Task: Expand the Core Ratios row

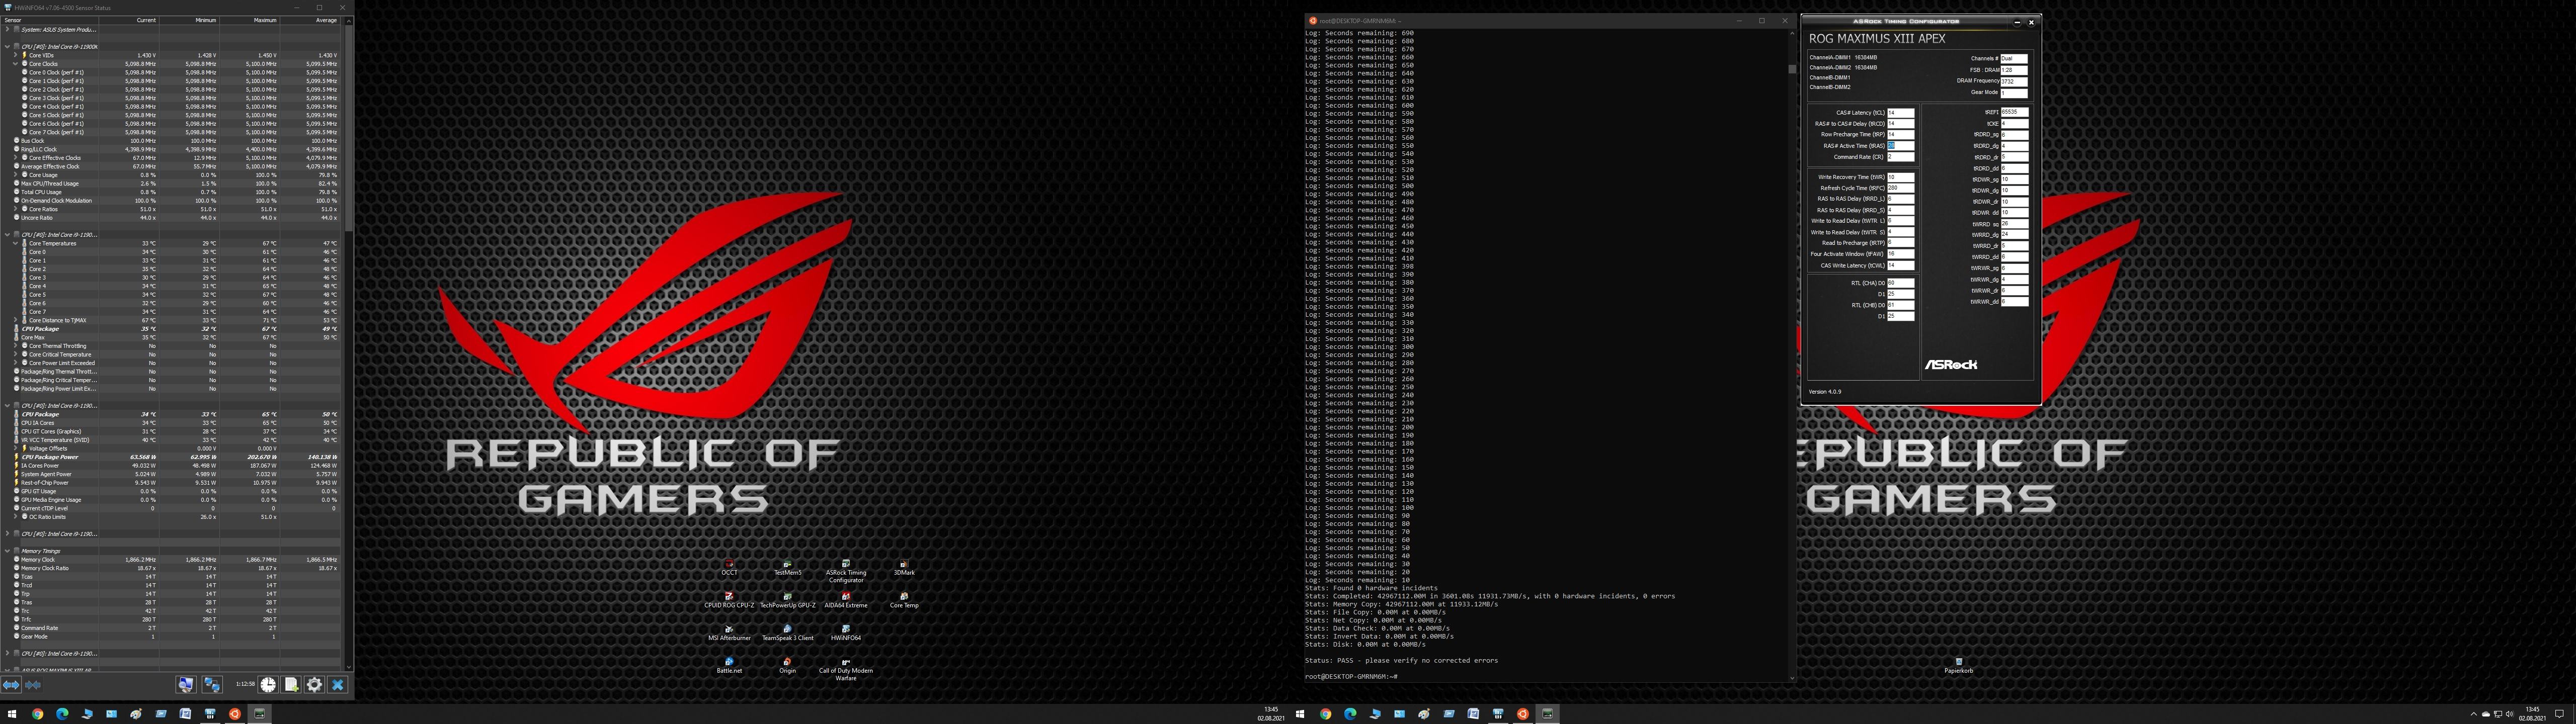Action: click(16, 209)
